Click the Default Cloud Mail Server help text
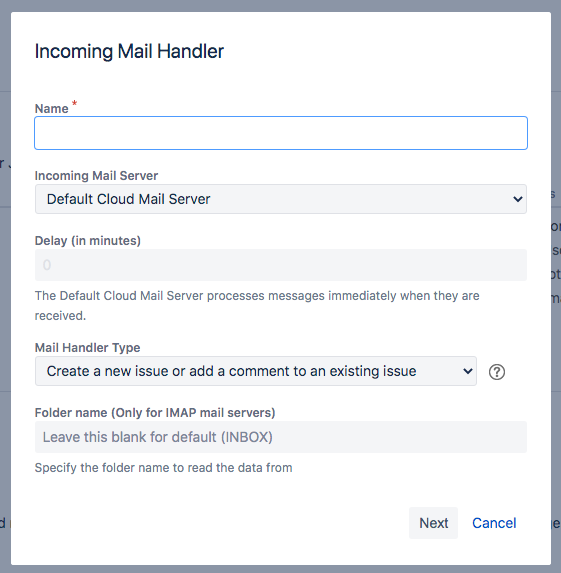561x573 pixels. (257, 306)
